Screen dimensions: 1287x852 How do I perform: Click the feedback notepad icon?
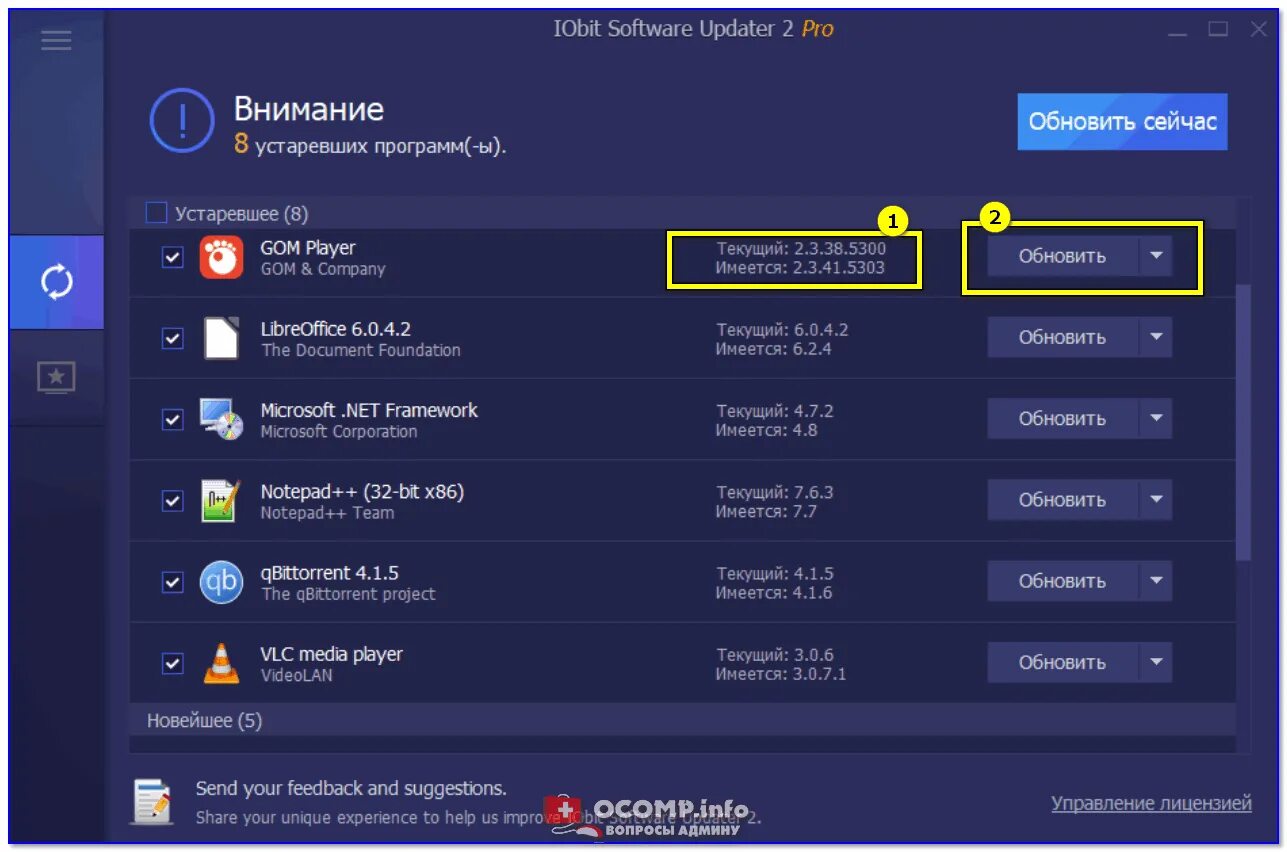pyautogui.click(x=152, y=801)
